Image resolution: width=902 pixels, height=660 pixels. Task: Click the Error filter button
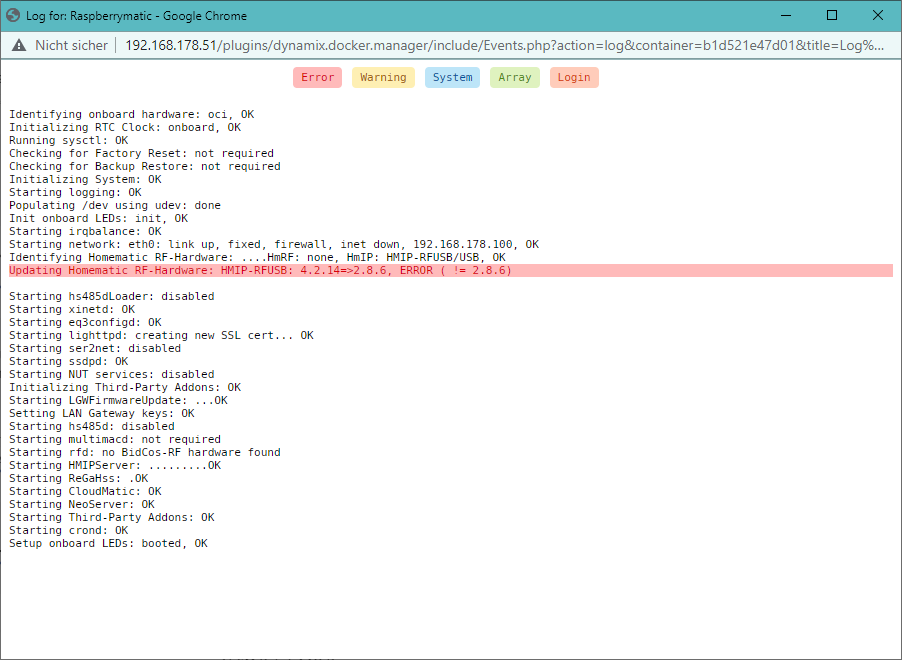click(318, 78)
